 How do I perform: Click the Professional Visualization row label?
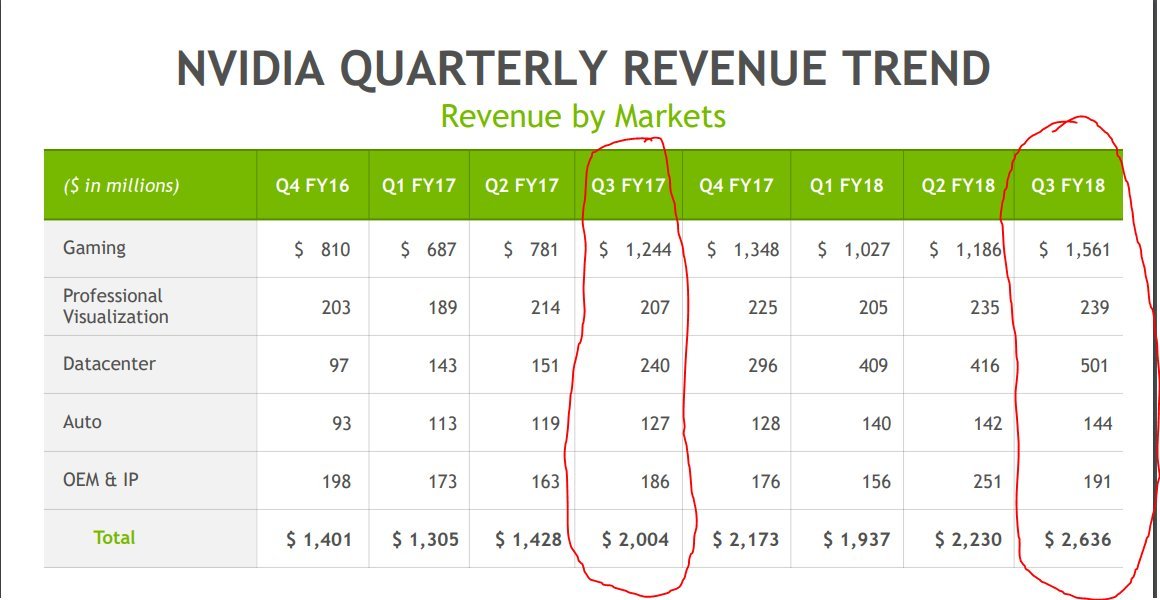pos(115,306)
